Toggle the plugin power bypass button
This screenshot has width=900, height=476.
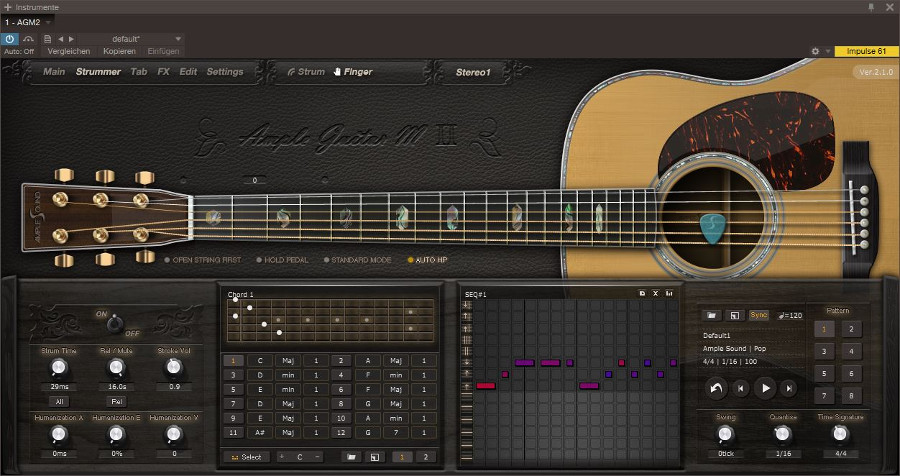click(10, 39)
